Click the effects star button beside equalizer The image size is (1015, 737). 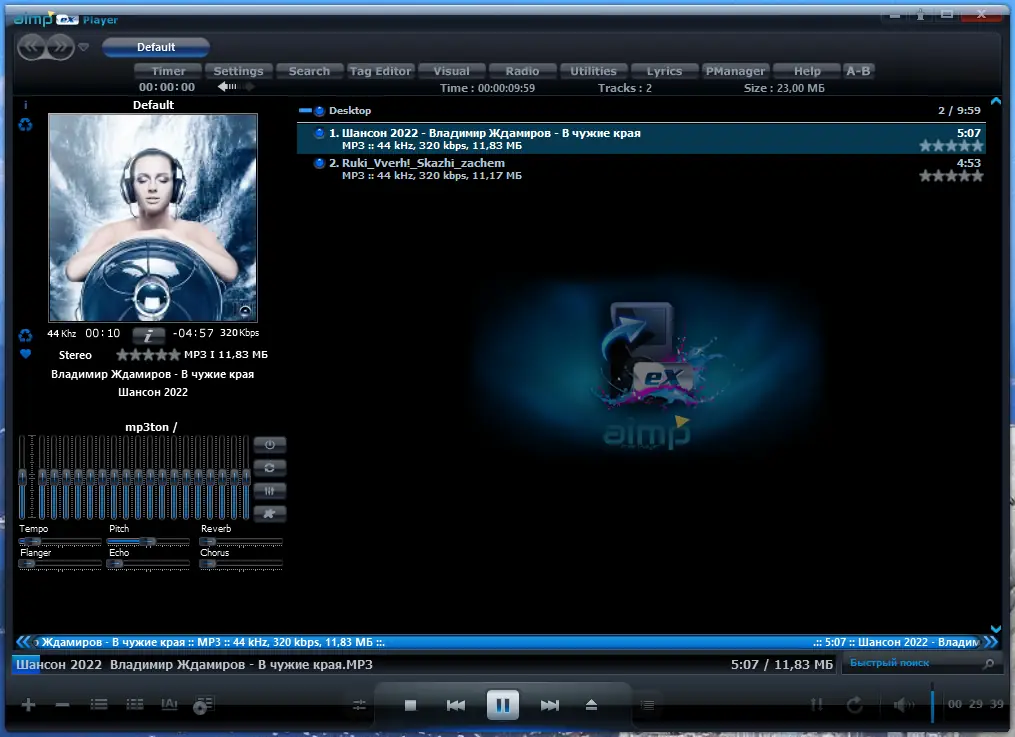click(x=269, y=514)
